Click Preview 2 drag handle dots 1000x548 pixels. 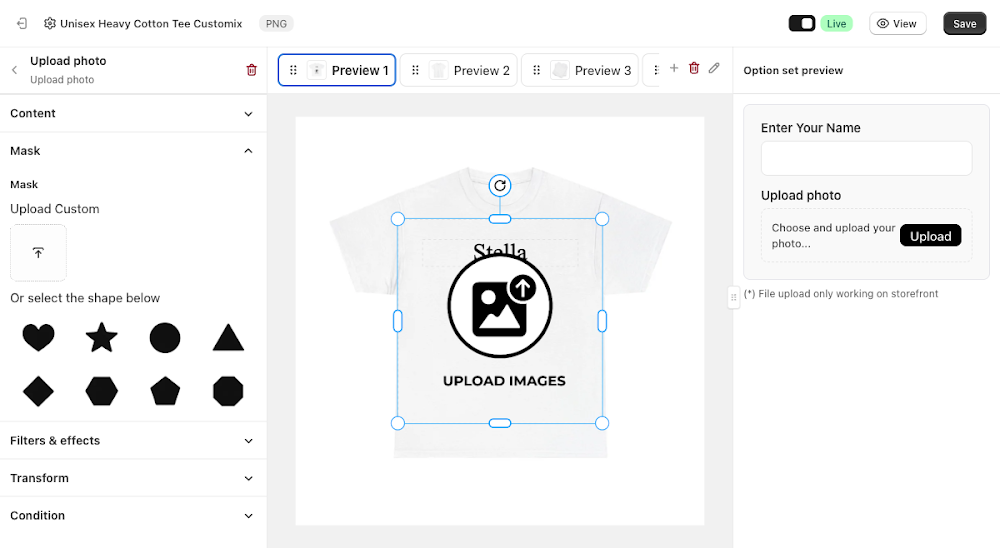click(x=415, y=70)
